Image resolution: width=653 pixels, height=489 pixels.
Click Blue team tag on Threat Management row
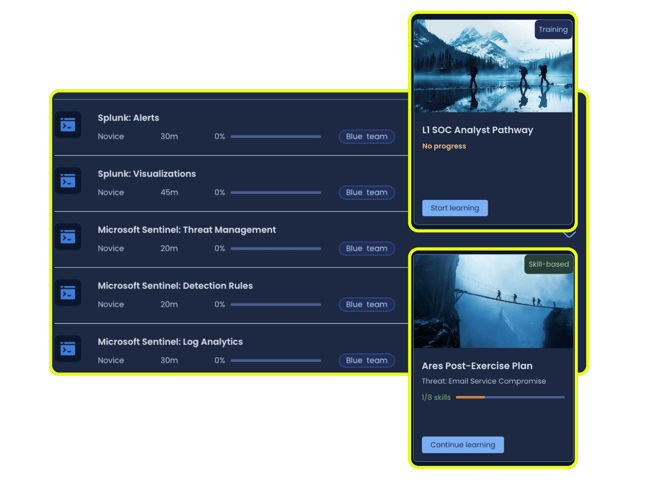pyautogui.click(x=366, y=249)
